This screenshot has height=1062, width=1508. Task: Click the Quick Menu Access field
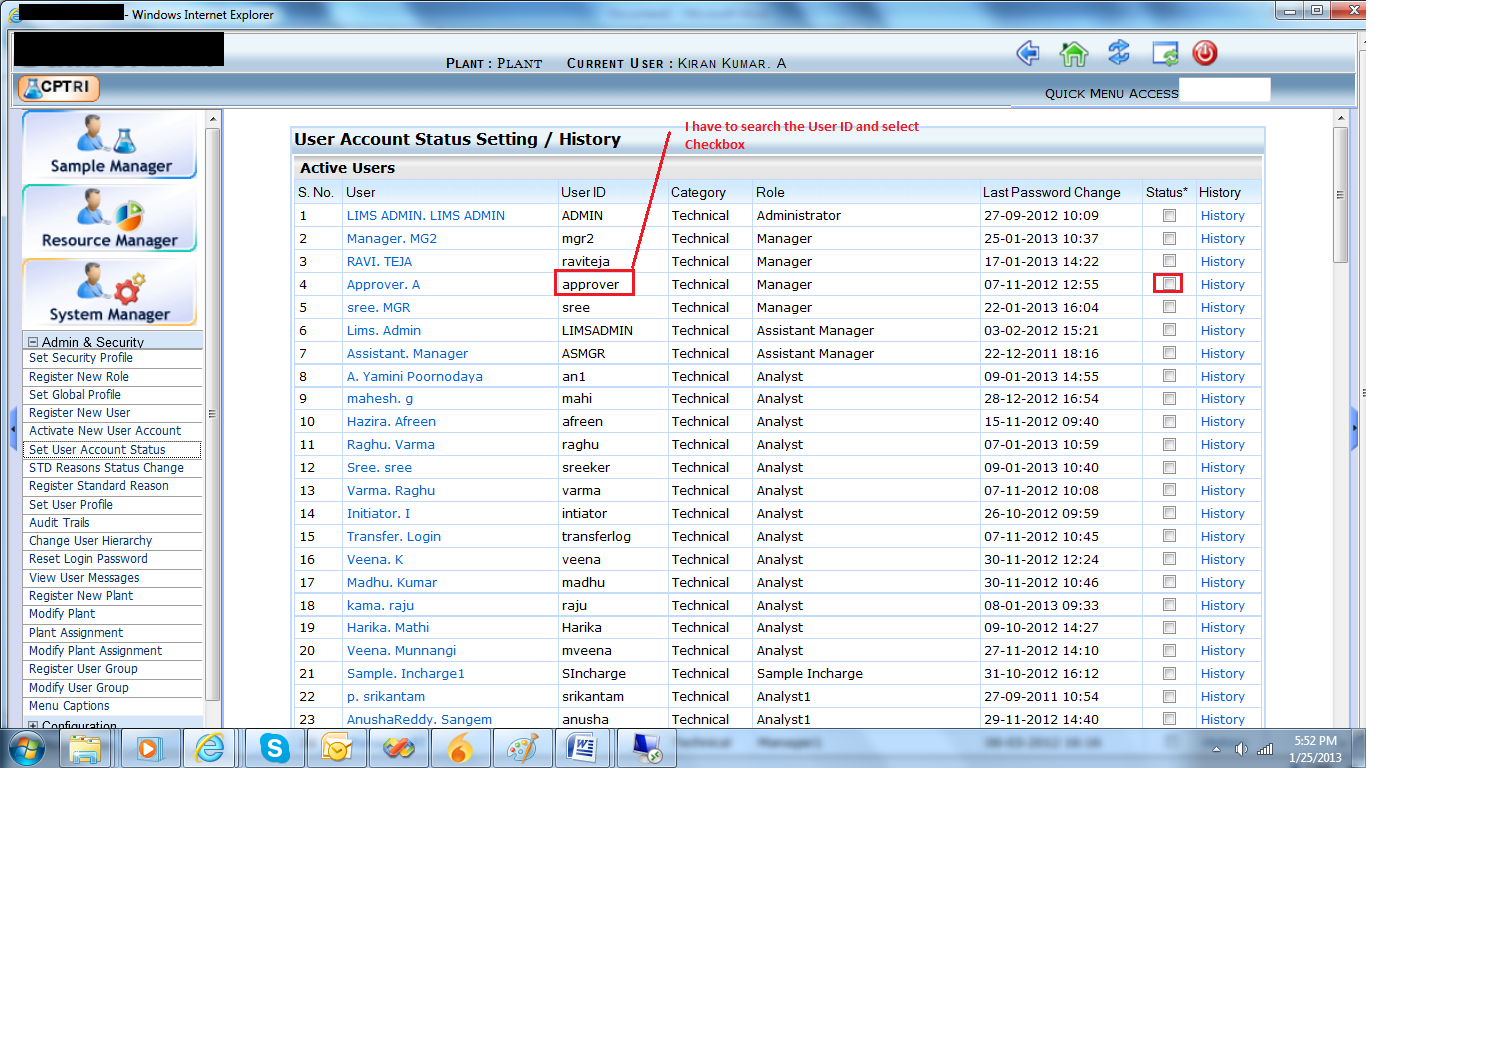point(1224,91)
